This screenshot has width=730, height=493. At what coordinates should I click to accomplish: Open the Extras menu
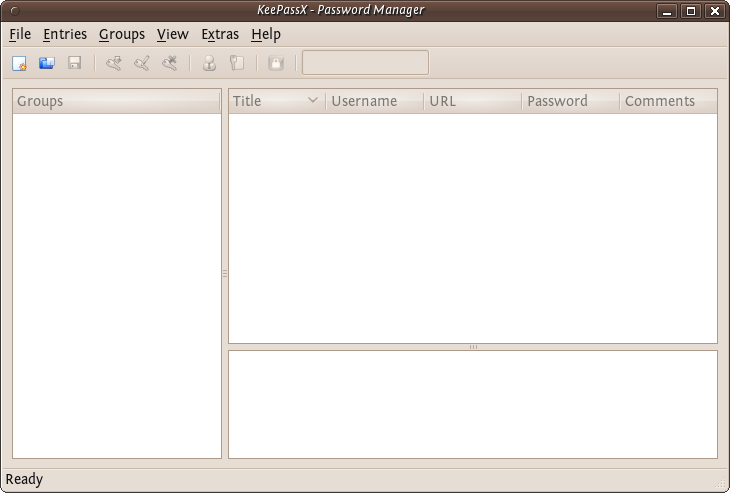coord(220,34)
